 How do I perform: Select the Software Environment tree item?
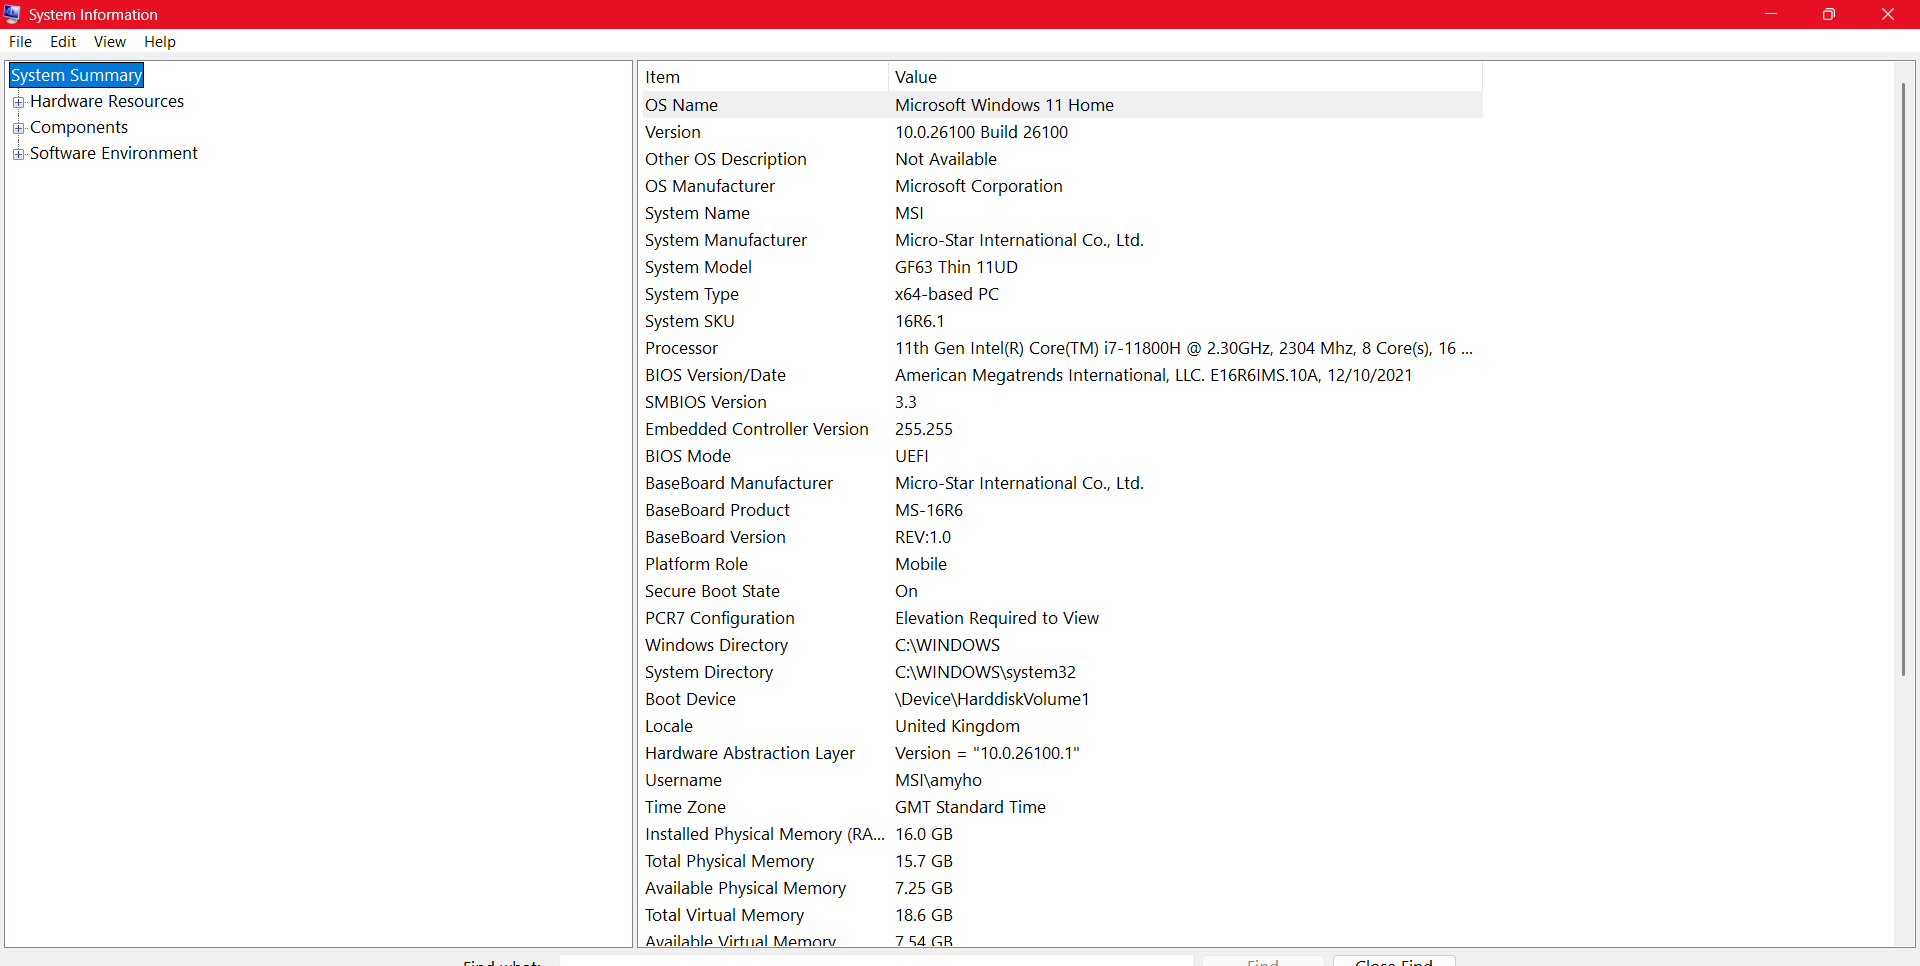[114, 153]
